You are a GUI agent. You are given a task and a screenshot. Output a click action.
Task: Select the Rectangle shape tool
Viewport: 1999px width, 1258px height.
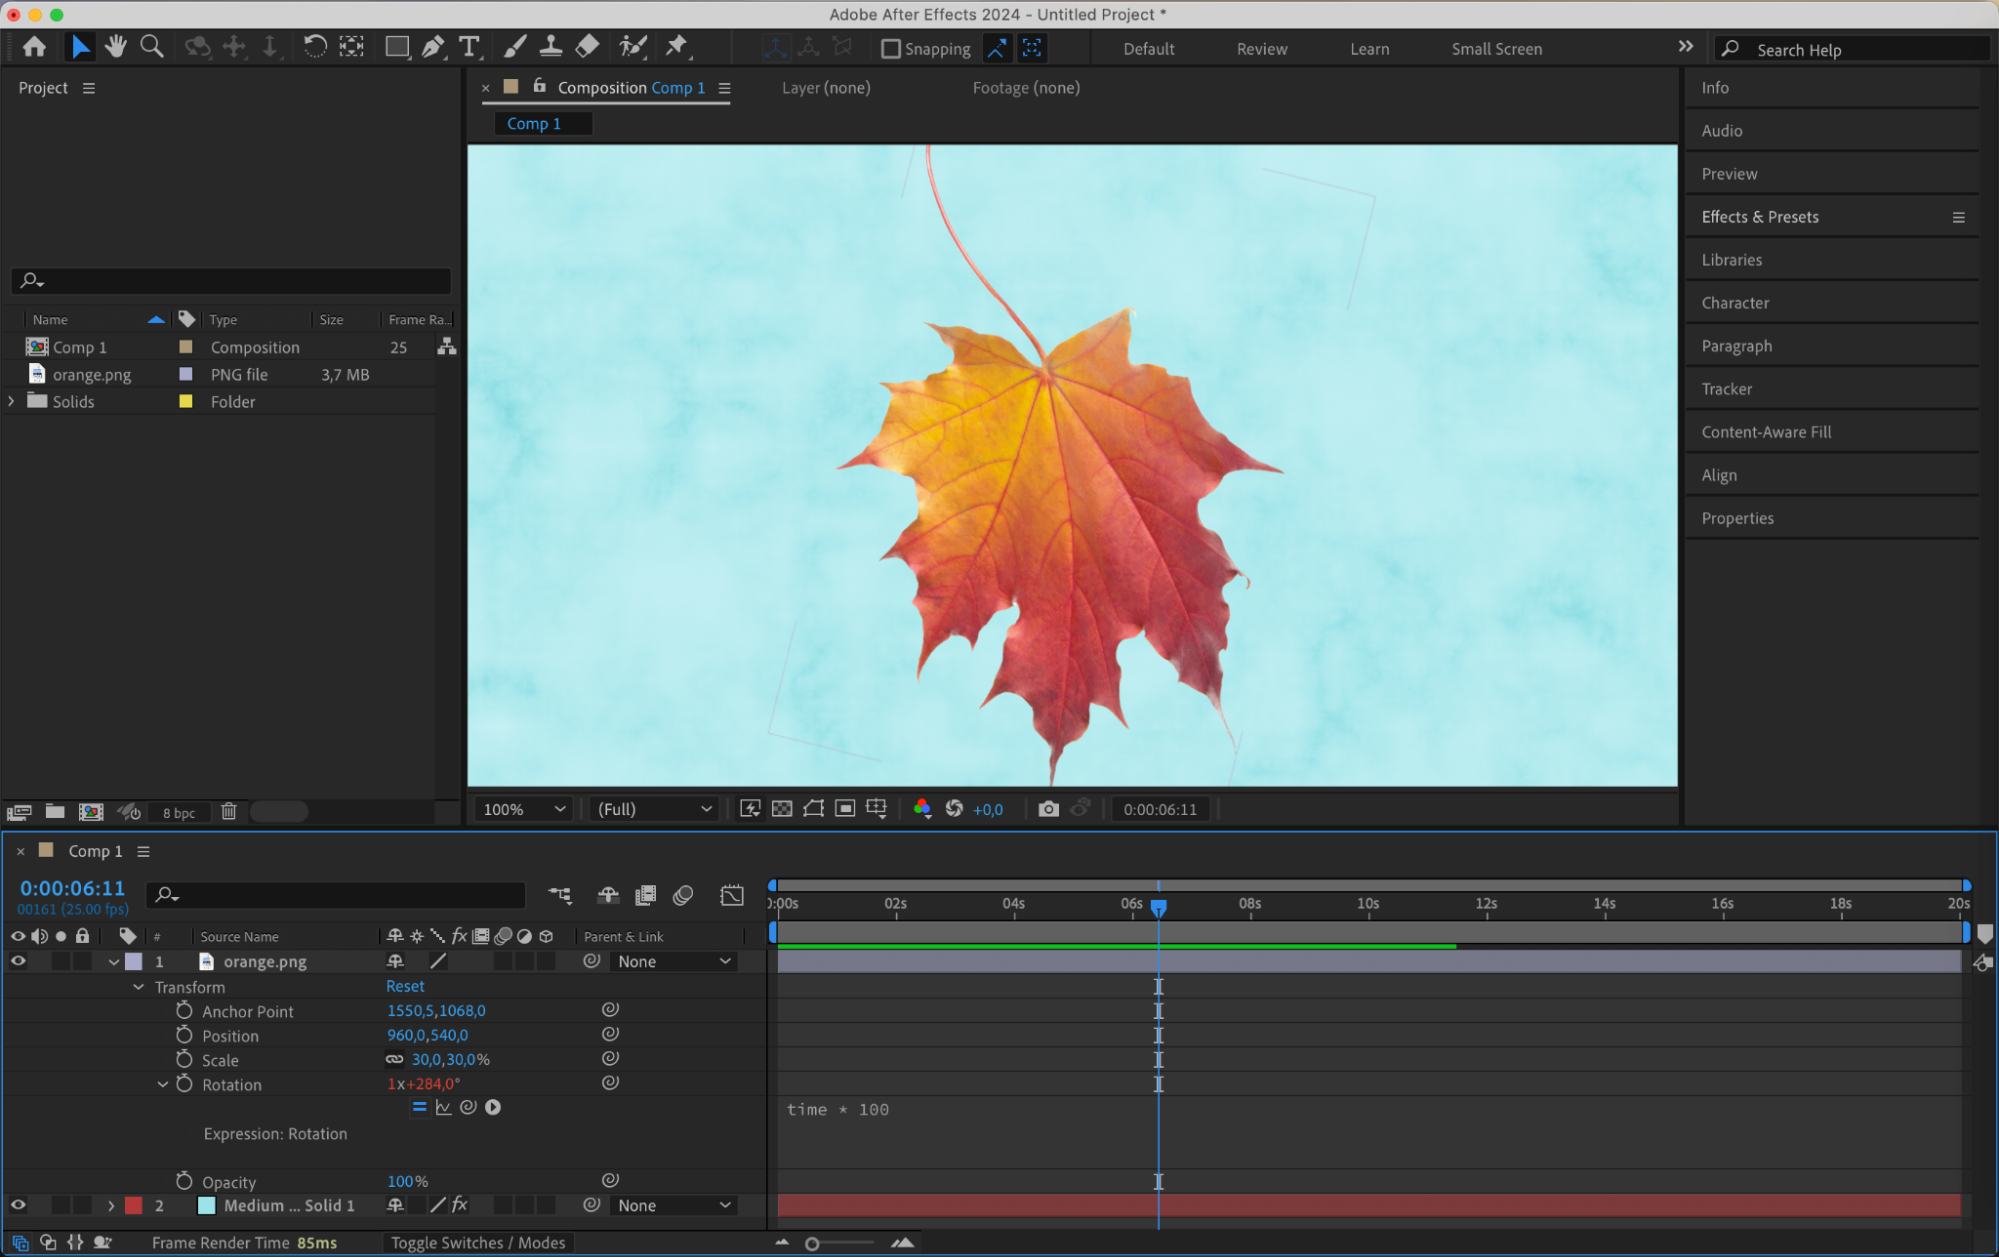tap(397, 46)
